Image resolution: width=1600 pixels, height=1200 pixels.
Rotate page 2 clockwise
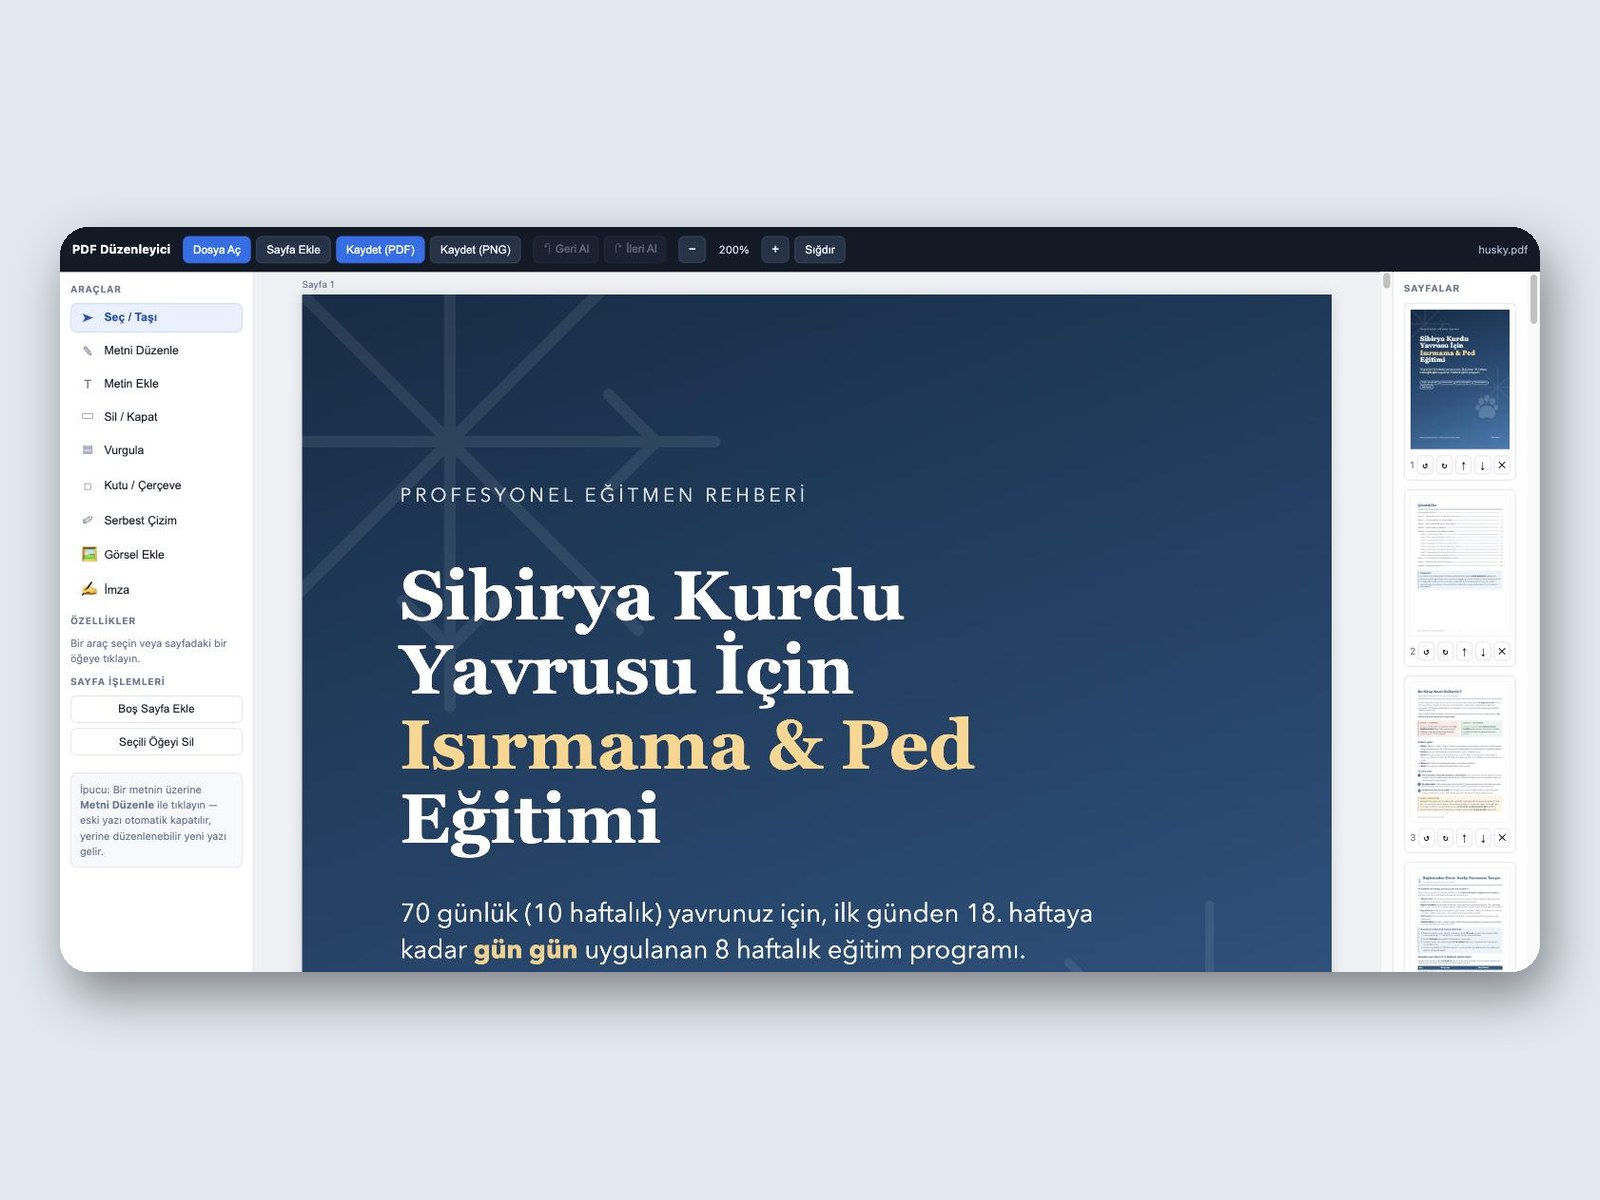click(1445, 651)
